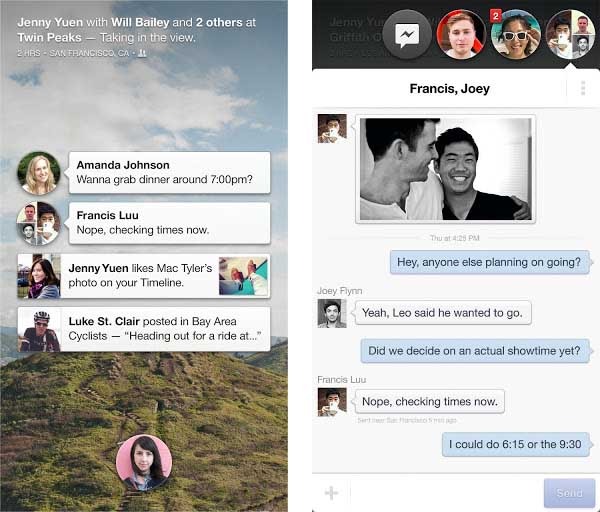Tap the message text input field
Viewport: 600px width, 512px height.
pos(445,493)
